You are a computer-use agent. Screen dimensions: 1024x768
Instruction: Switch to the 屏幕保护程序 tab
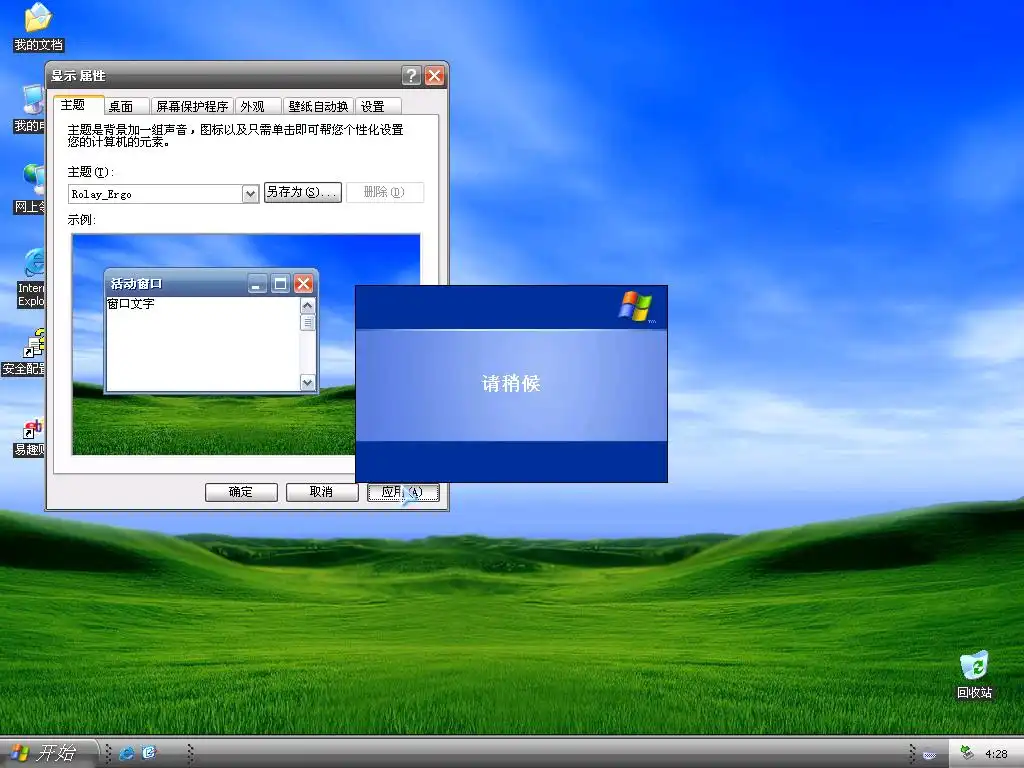coord(192,106)
